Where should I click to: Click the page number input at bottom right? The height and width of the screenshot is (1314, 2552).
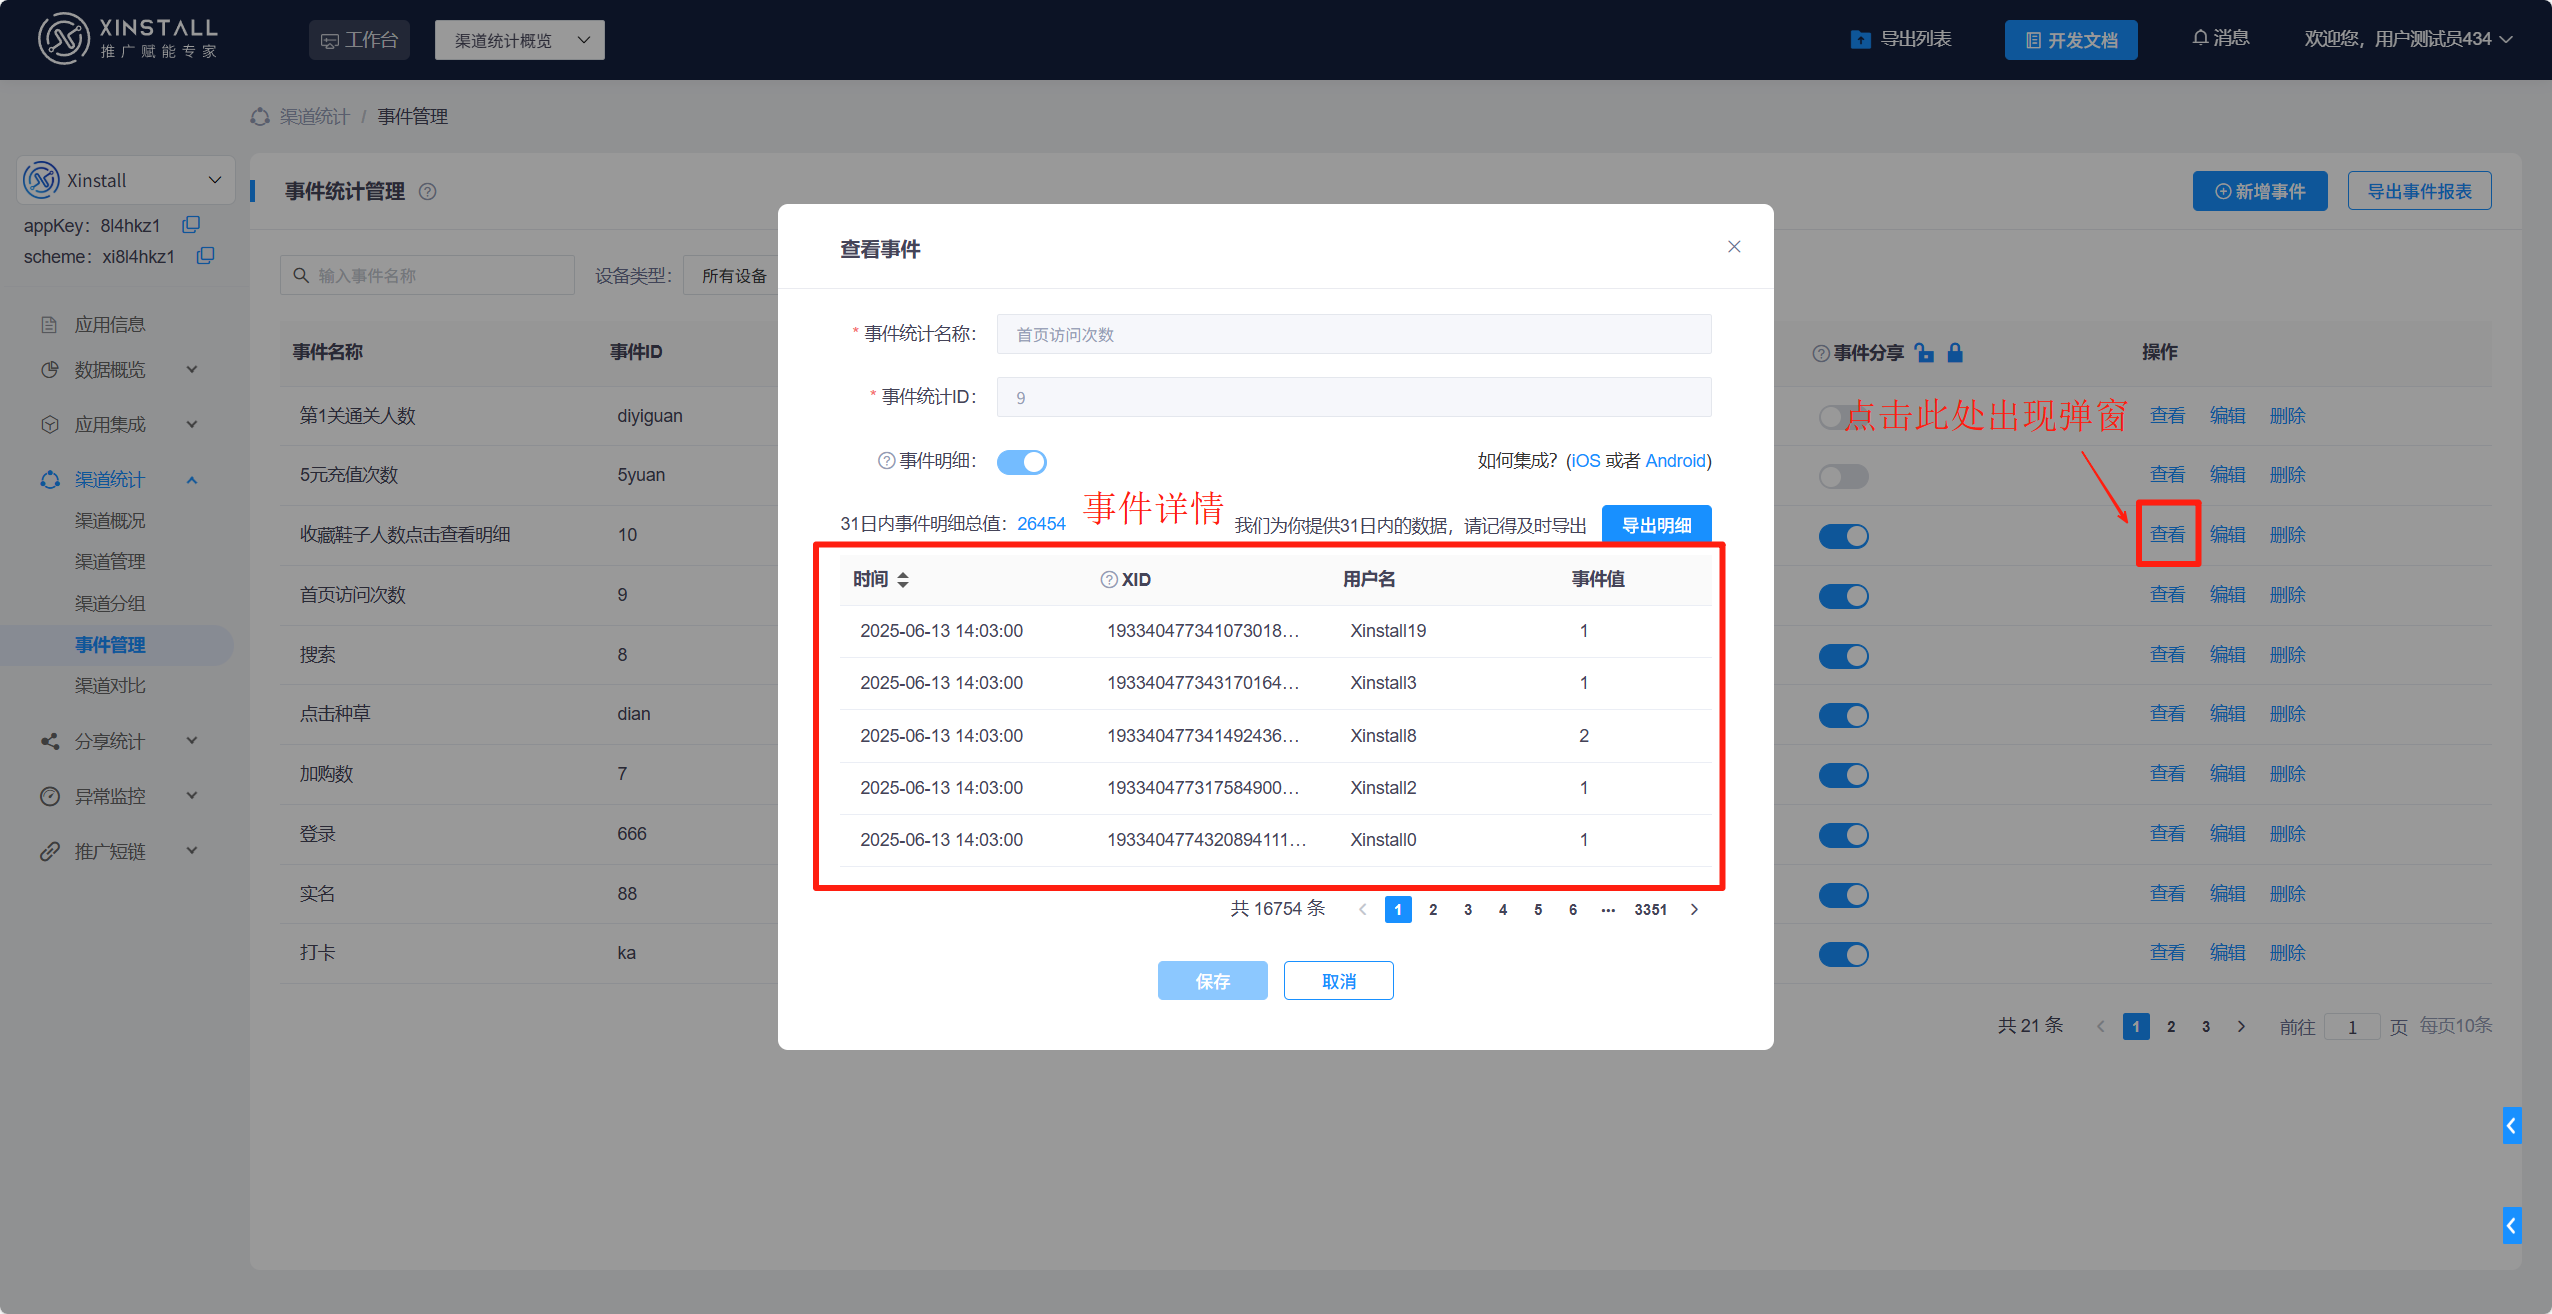point(2351,1026)
